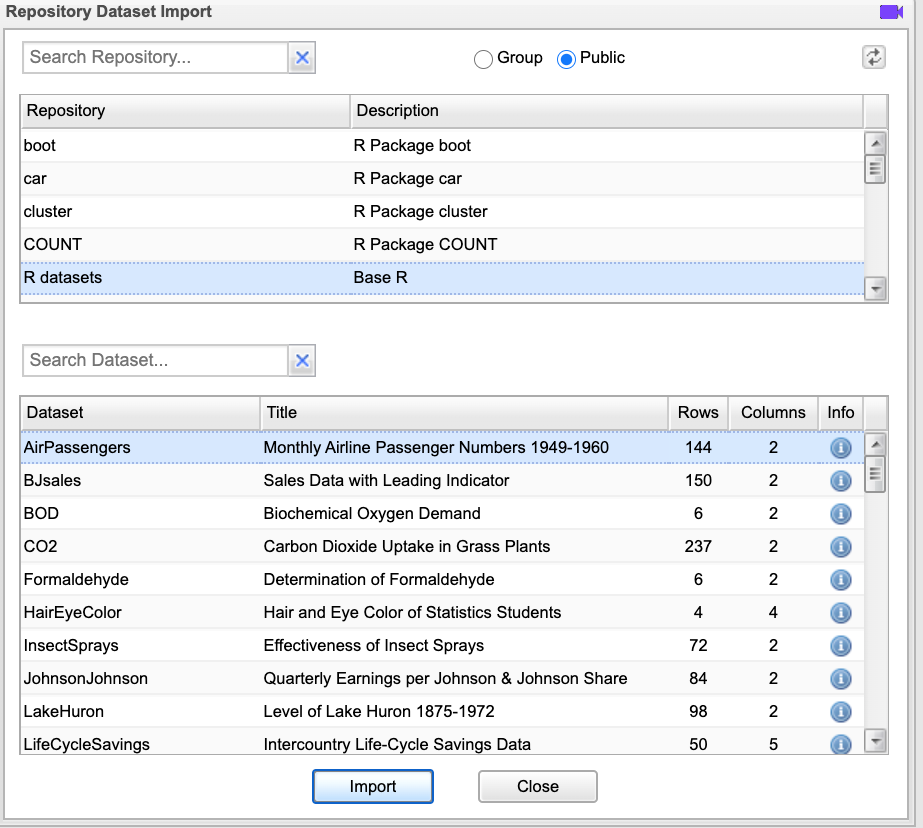View info for HairEyeColor dataset
Image resolution: width=923 pixels, height=828 pixels.
[841, 613]
